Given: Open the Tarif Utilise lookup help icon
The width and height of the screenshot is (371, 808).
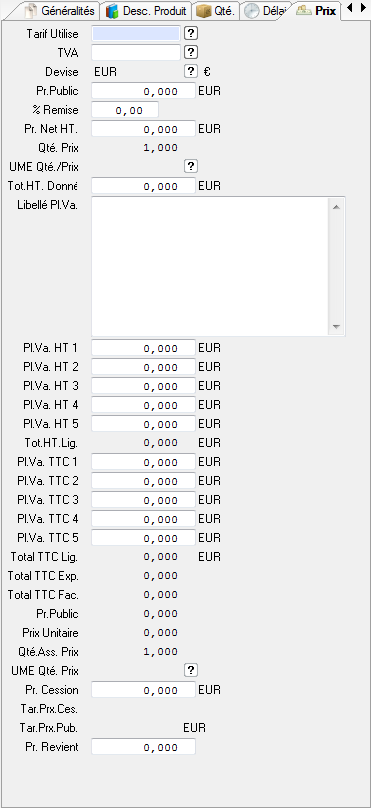Looking at the screenshot, I should pyautogui.click(x=191, y=34).
